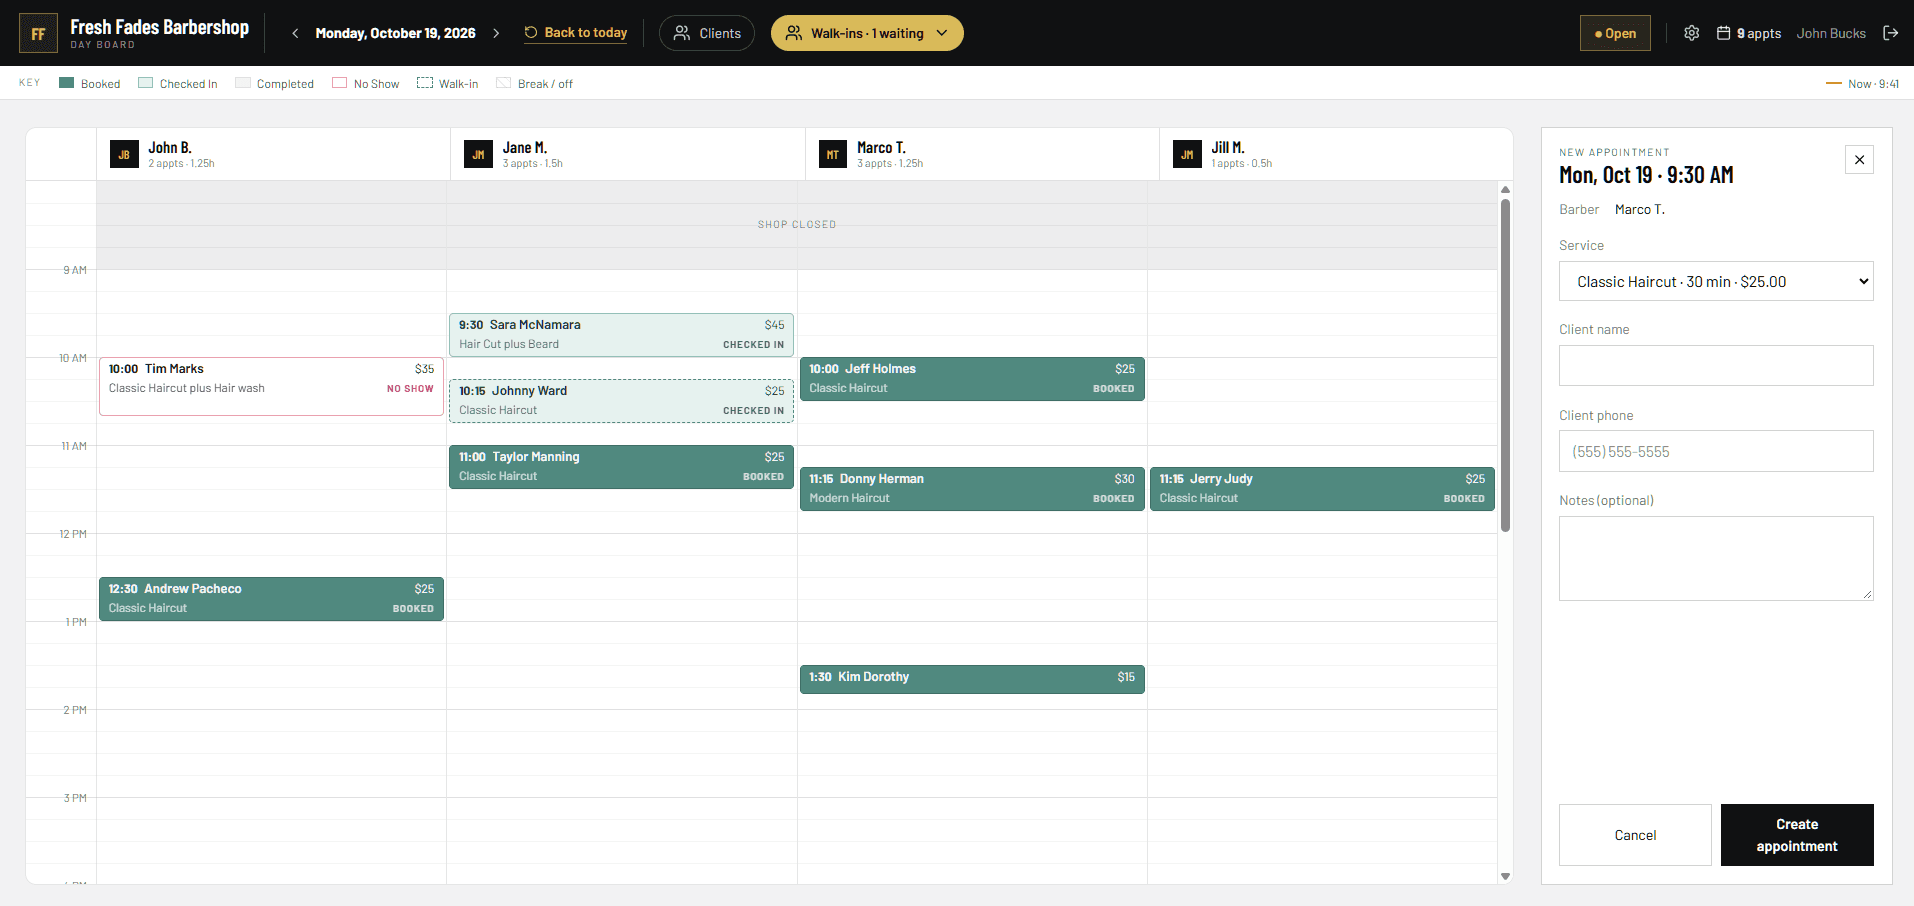Focus the Client phone field

click(x=1716, y=451)
